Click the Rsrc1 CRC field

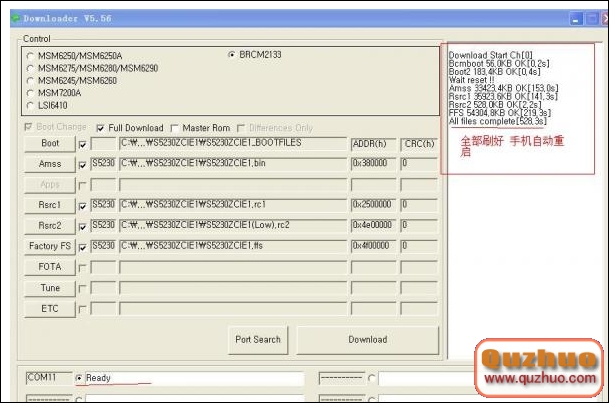[x=419, y=205]
